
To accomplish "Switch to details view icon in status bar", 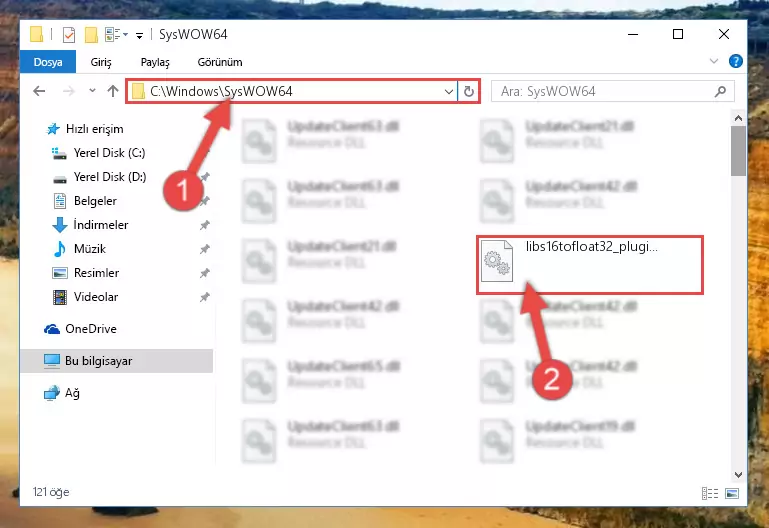I will click(x=710, y=493).
